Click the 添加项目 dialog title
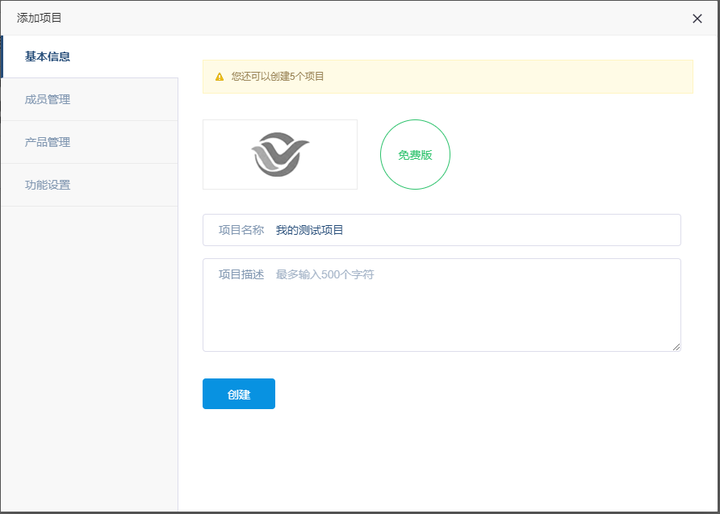This screenshot has width=720, height=514. coord(39,18)
